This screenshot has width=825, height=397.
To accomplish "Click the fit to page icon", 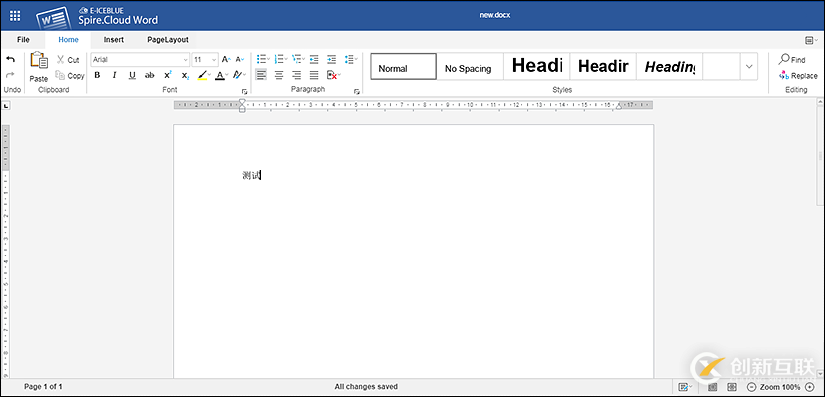I will point(713,387).
